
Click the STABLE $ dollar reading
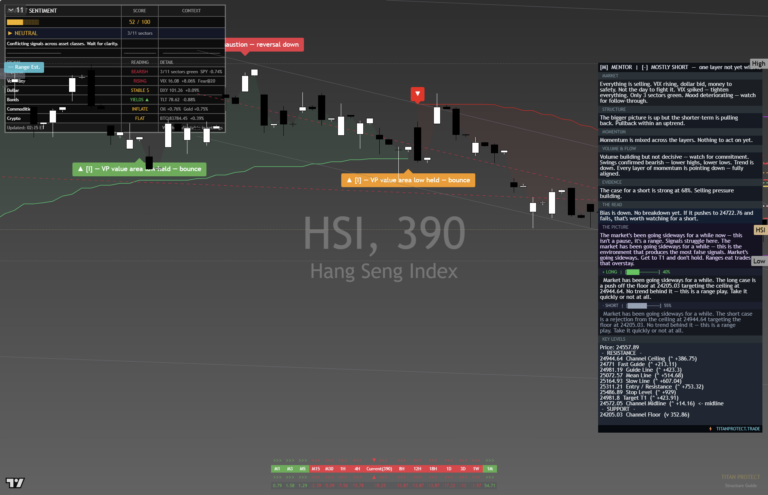(140, 91)
